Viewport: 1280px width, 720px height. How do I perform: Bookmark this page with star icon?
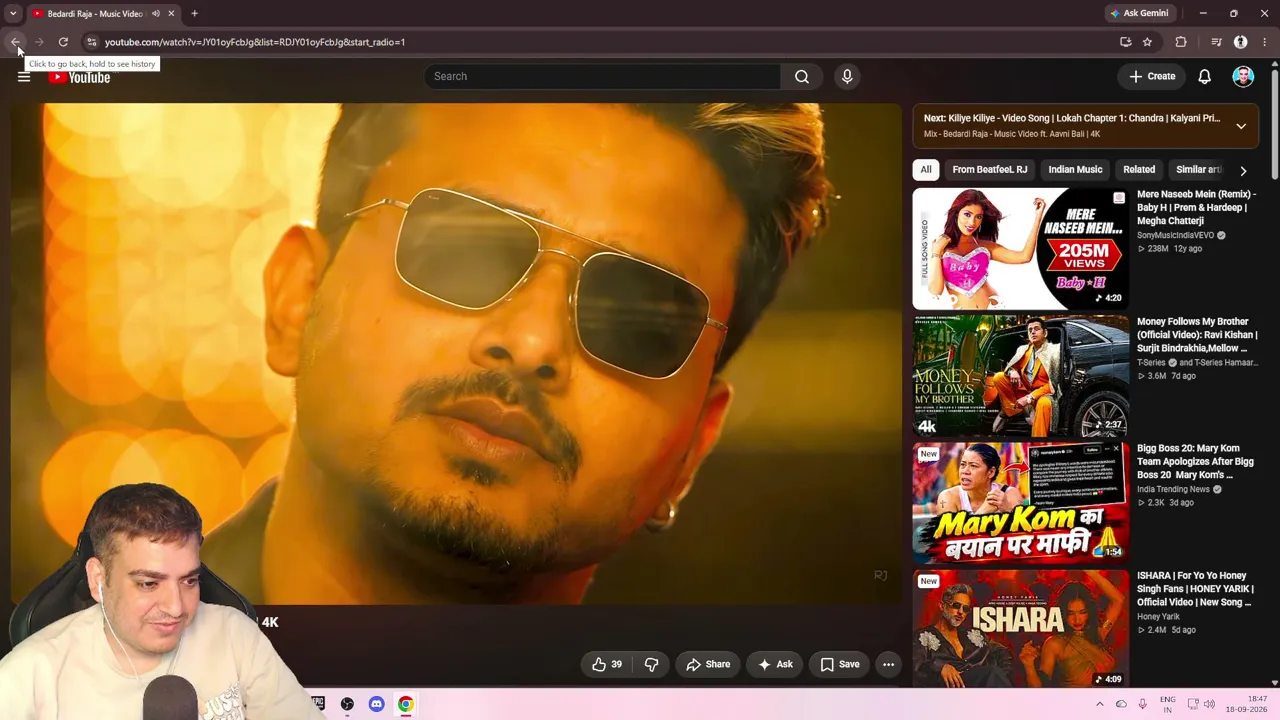click(x=1147, y=42)
